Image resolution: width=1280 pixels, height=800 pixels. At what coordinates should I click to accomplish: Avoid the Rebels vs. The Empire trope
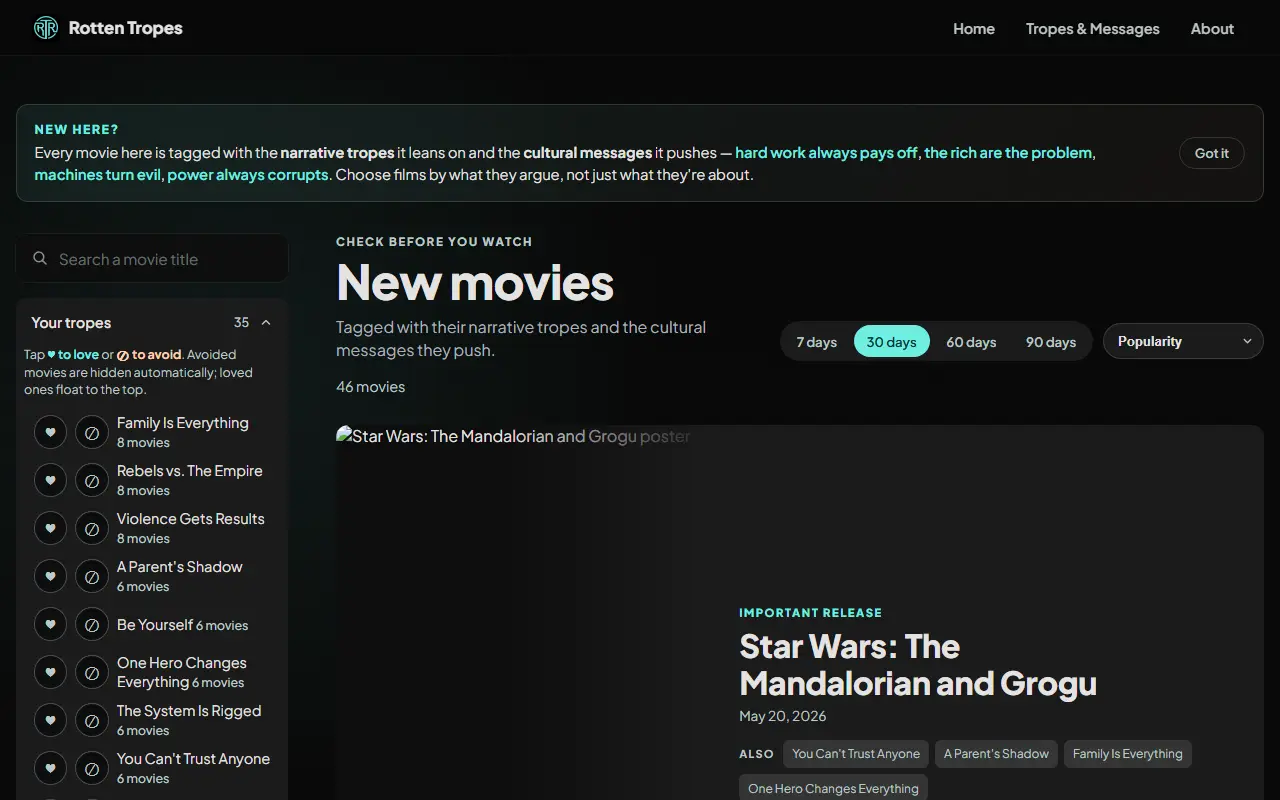(x=92, y=480)
